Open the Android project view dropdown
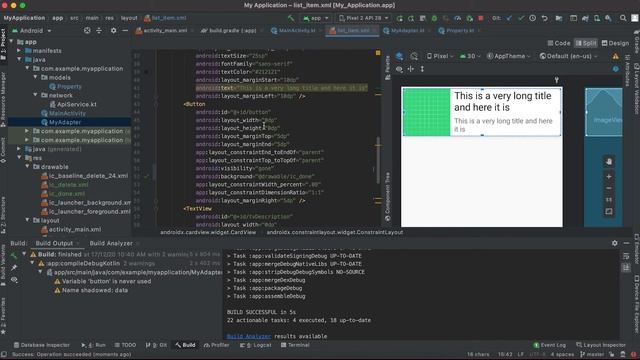The height and width of the screenshot is (360, 640). (x=31, y=31)
